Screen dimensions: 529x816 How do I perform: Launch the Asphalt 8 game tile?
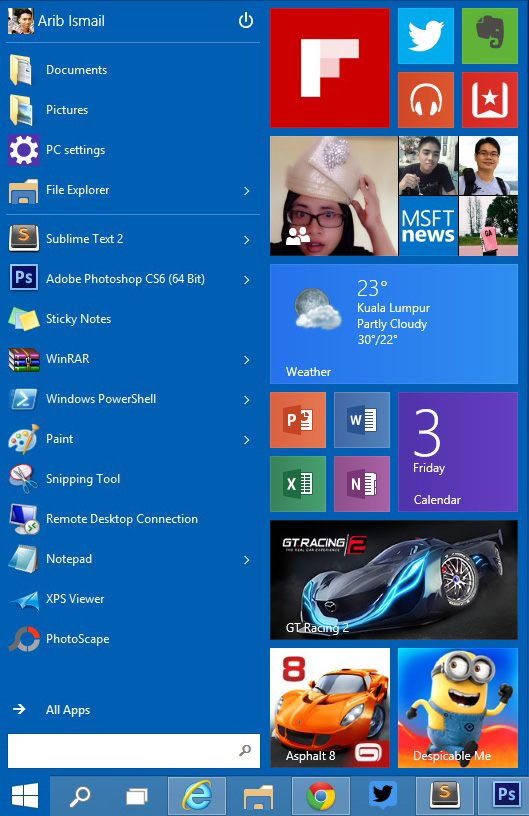point(330,708)
